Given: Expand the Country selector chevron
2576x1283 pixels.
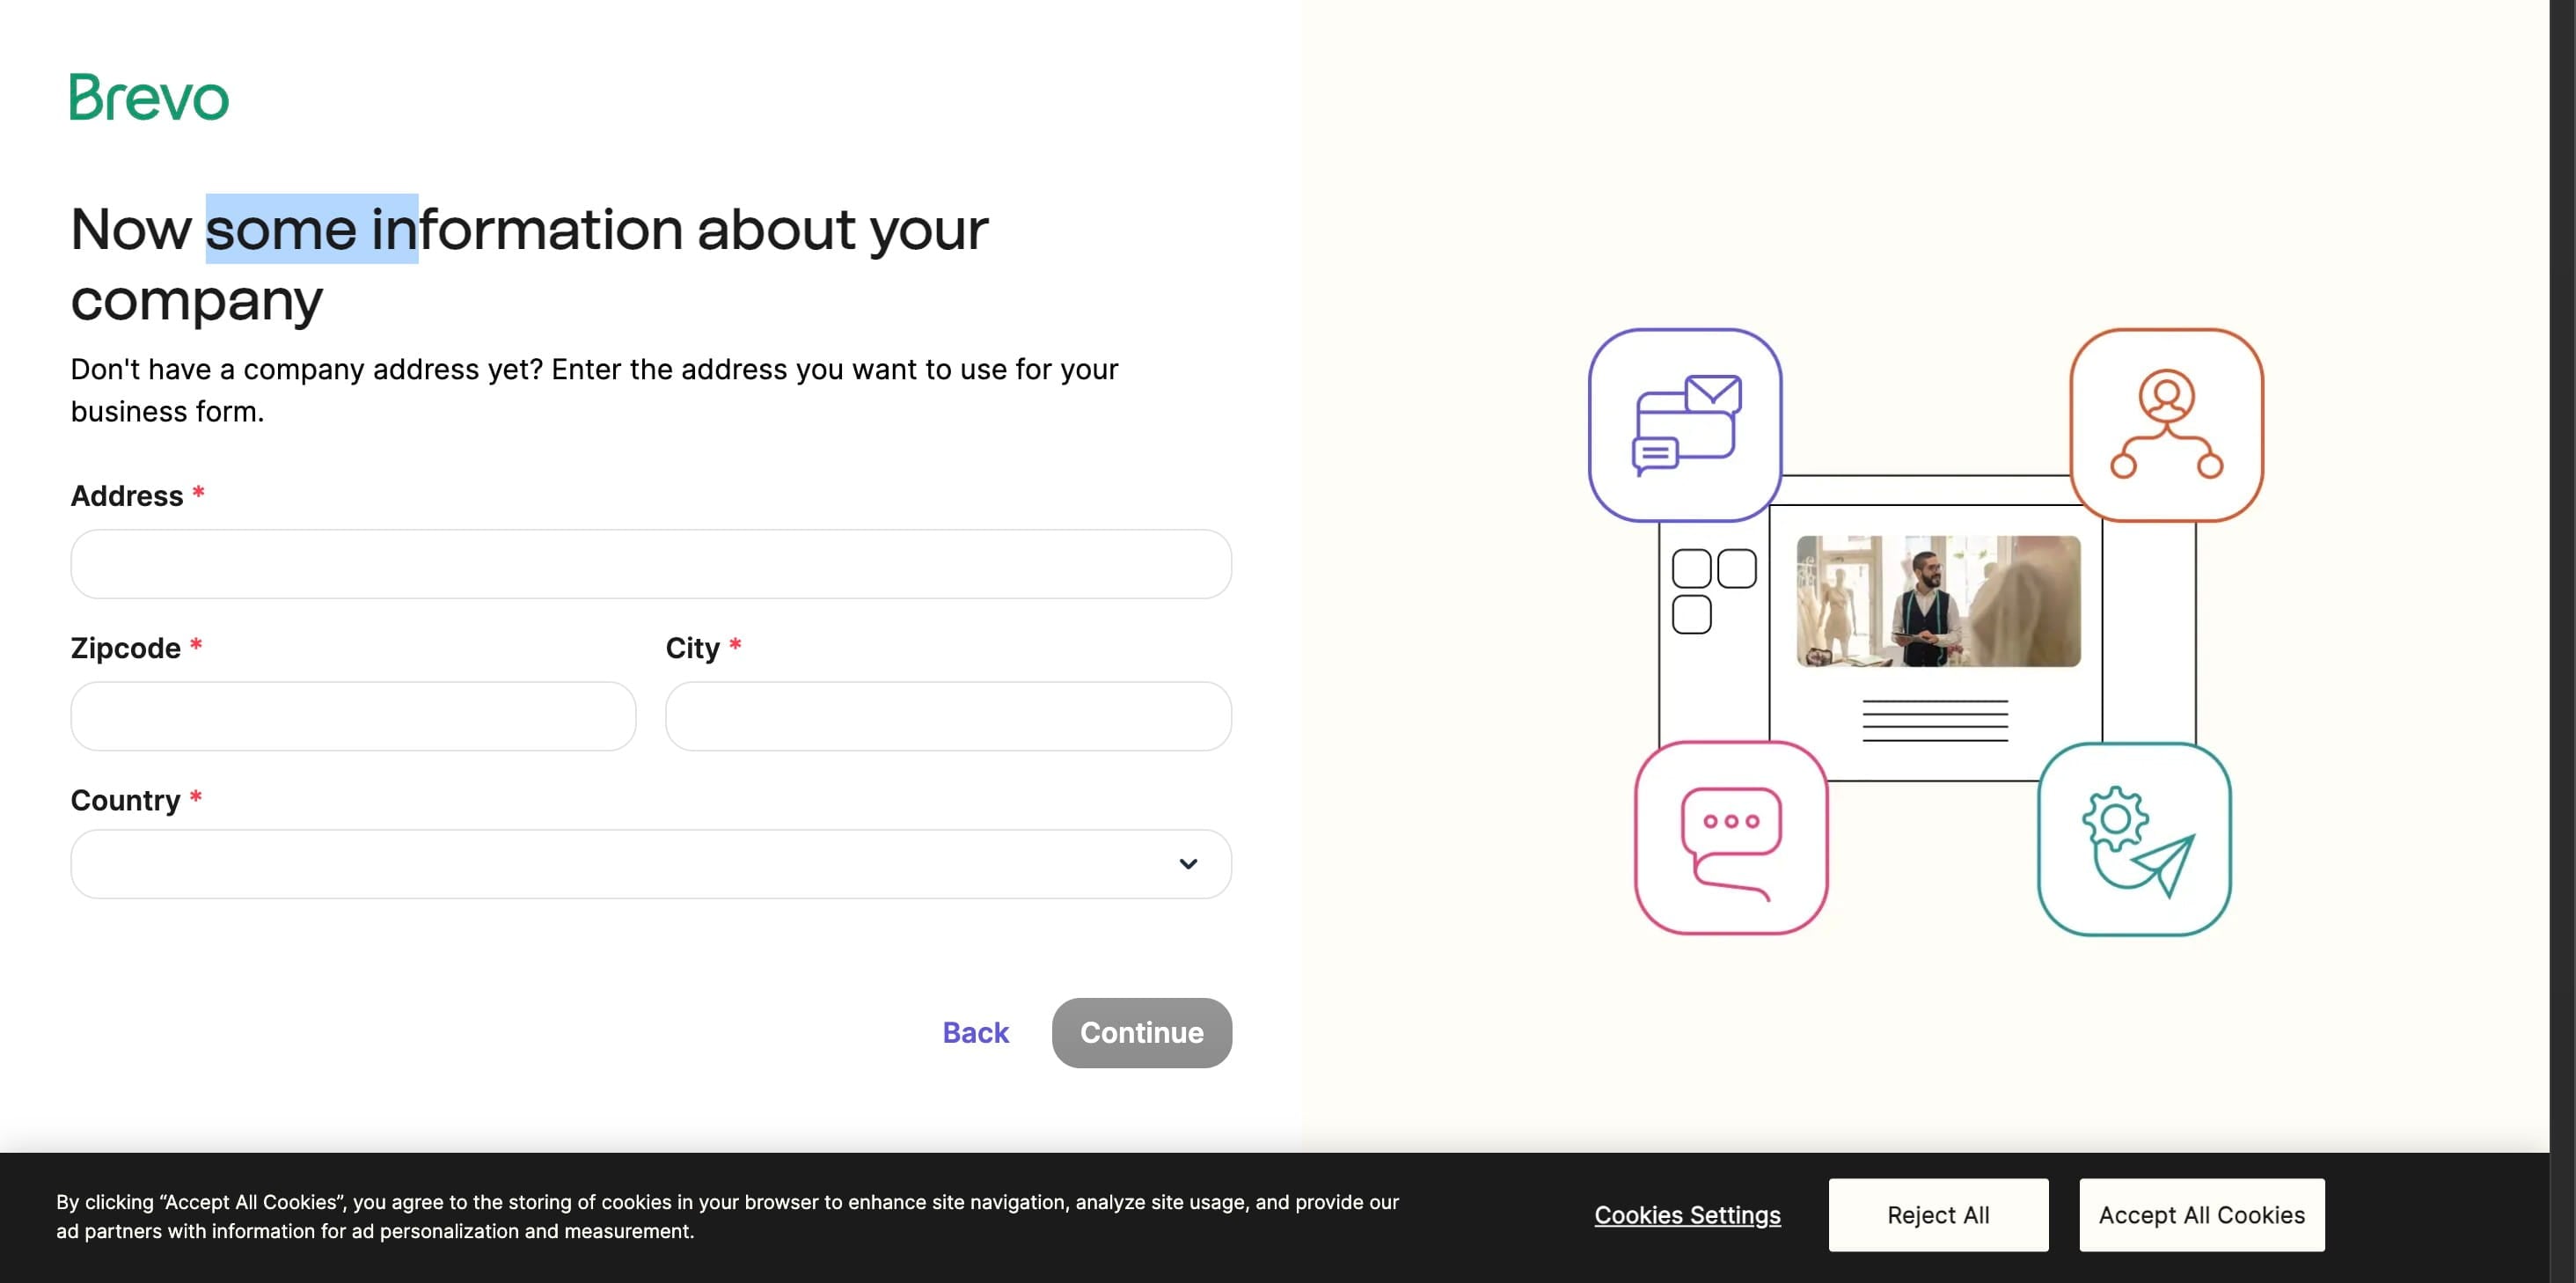Looking at the screenshot, I should coord(1187,863).
